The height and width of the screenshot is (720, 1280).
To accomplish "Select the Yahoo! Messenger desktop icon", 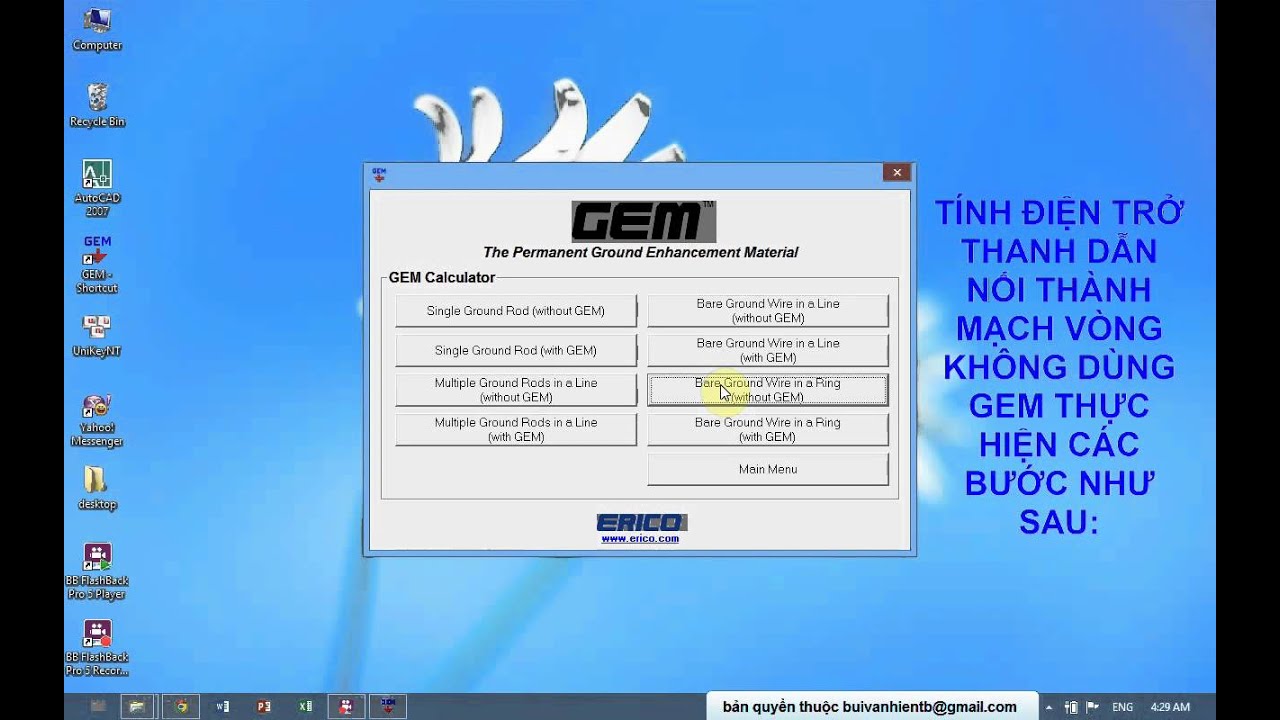I will (97, 420).
